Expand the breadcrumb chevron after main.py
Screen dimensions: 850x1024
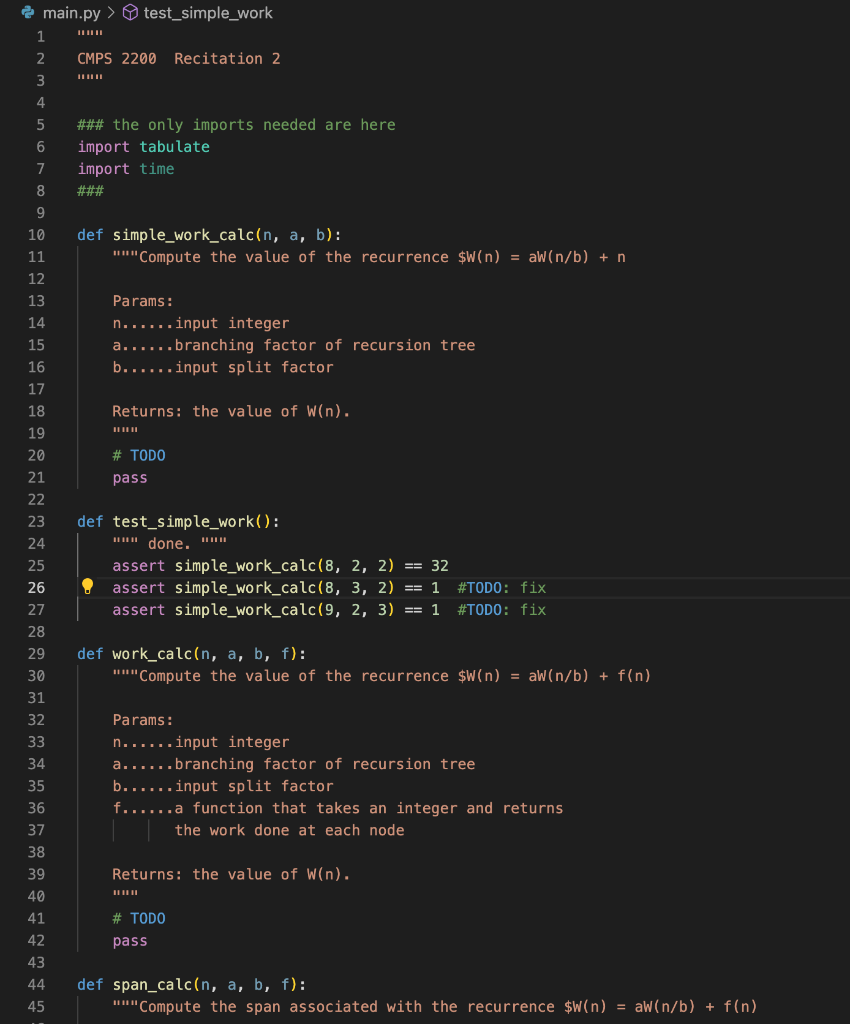(112, 12)
